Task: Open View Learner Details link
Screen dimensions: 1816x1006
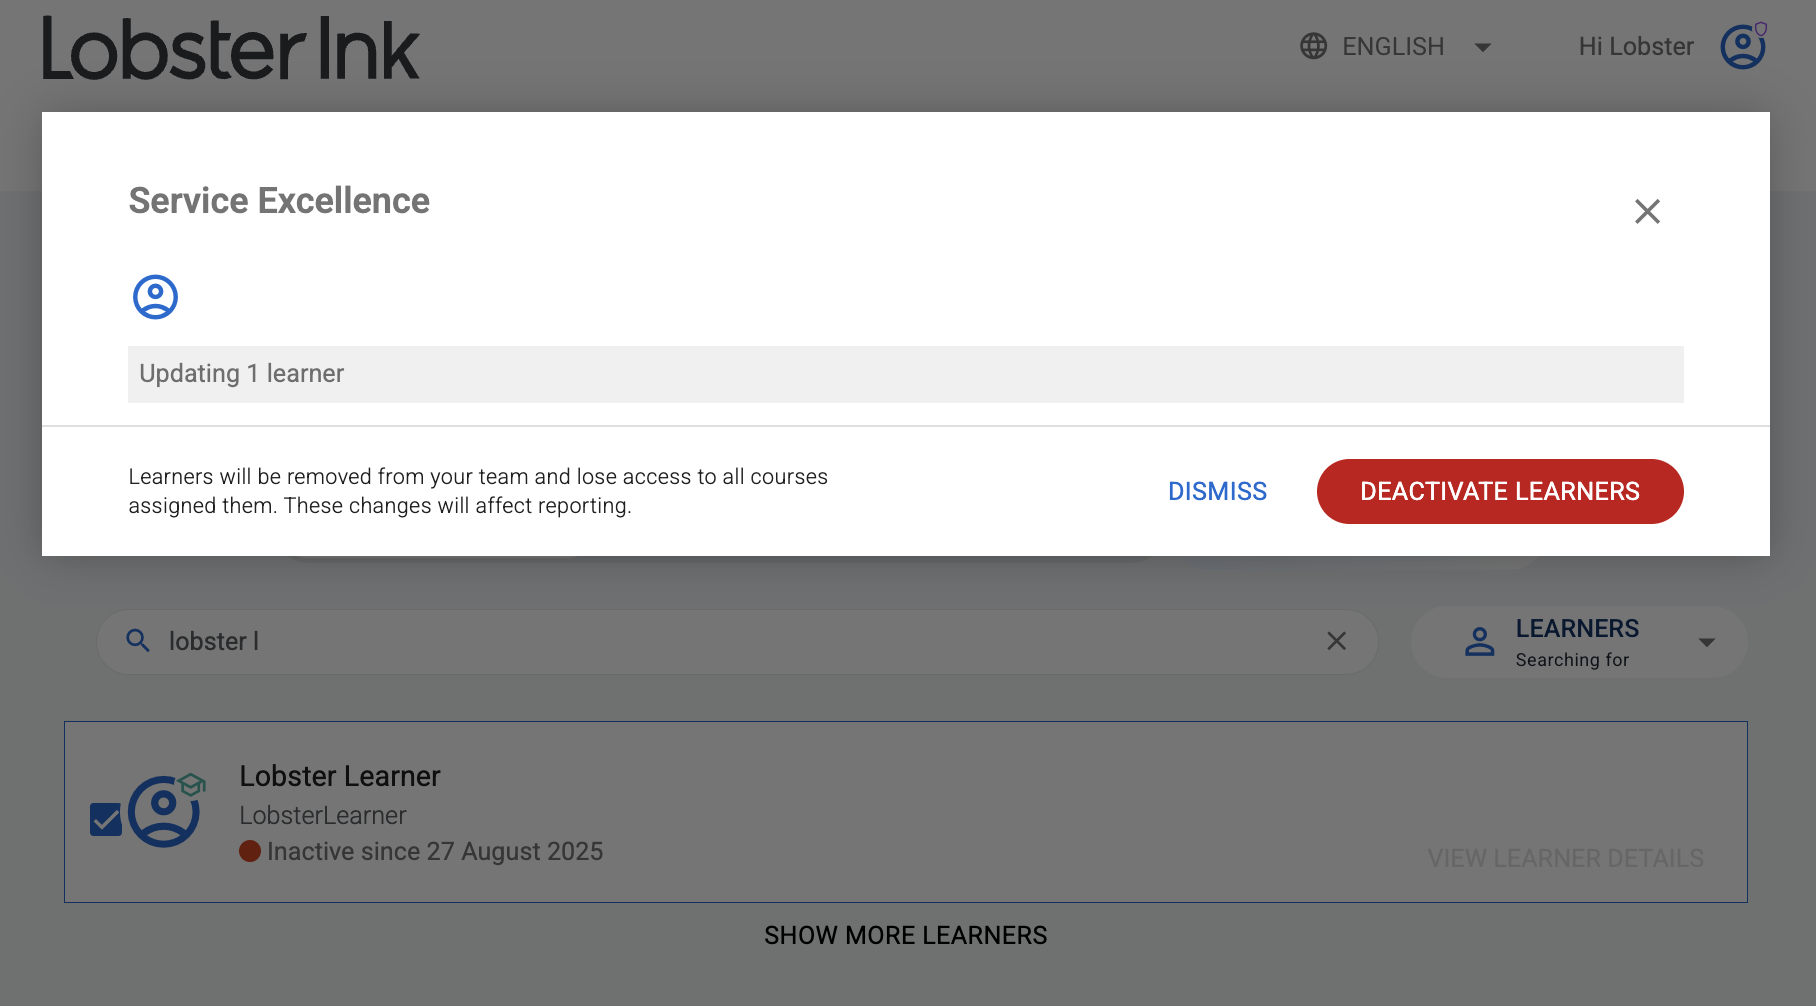Action: 1565,858
